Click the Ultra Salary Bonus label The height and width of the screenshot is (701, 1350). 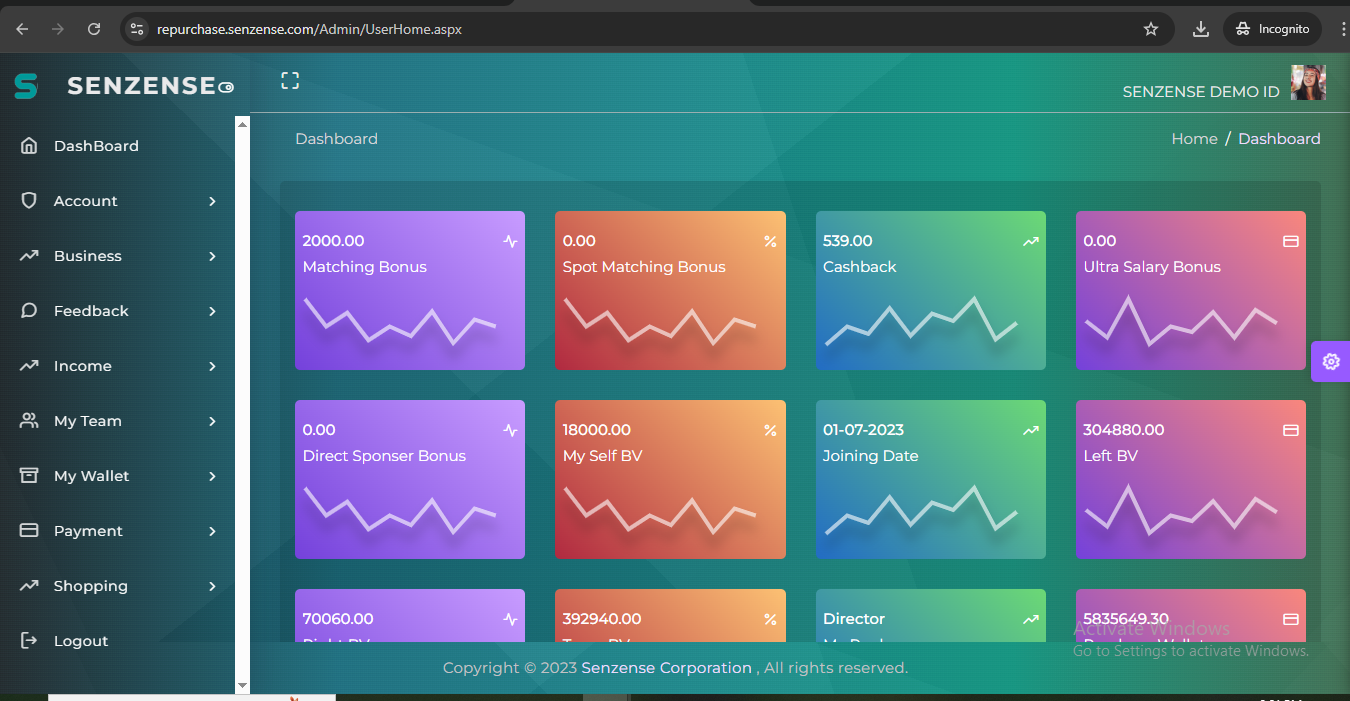click(1152, 267)
